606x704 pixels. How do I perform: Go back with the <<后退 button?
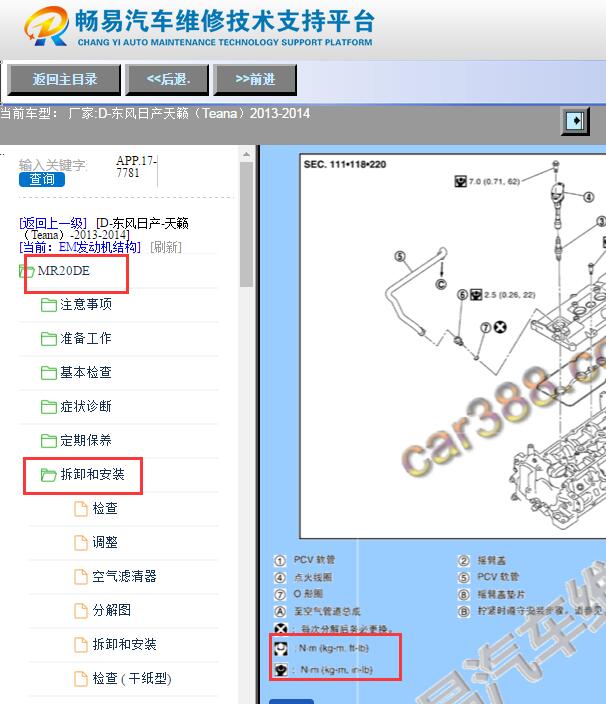[167, 79]
